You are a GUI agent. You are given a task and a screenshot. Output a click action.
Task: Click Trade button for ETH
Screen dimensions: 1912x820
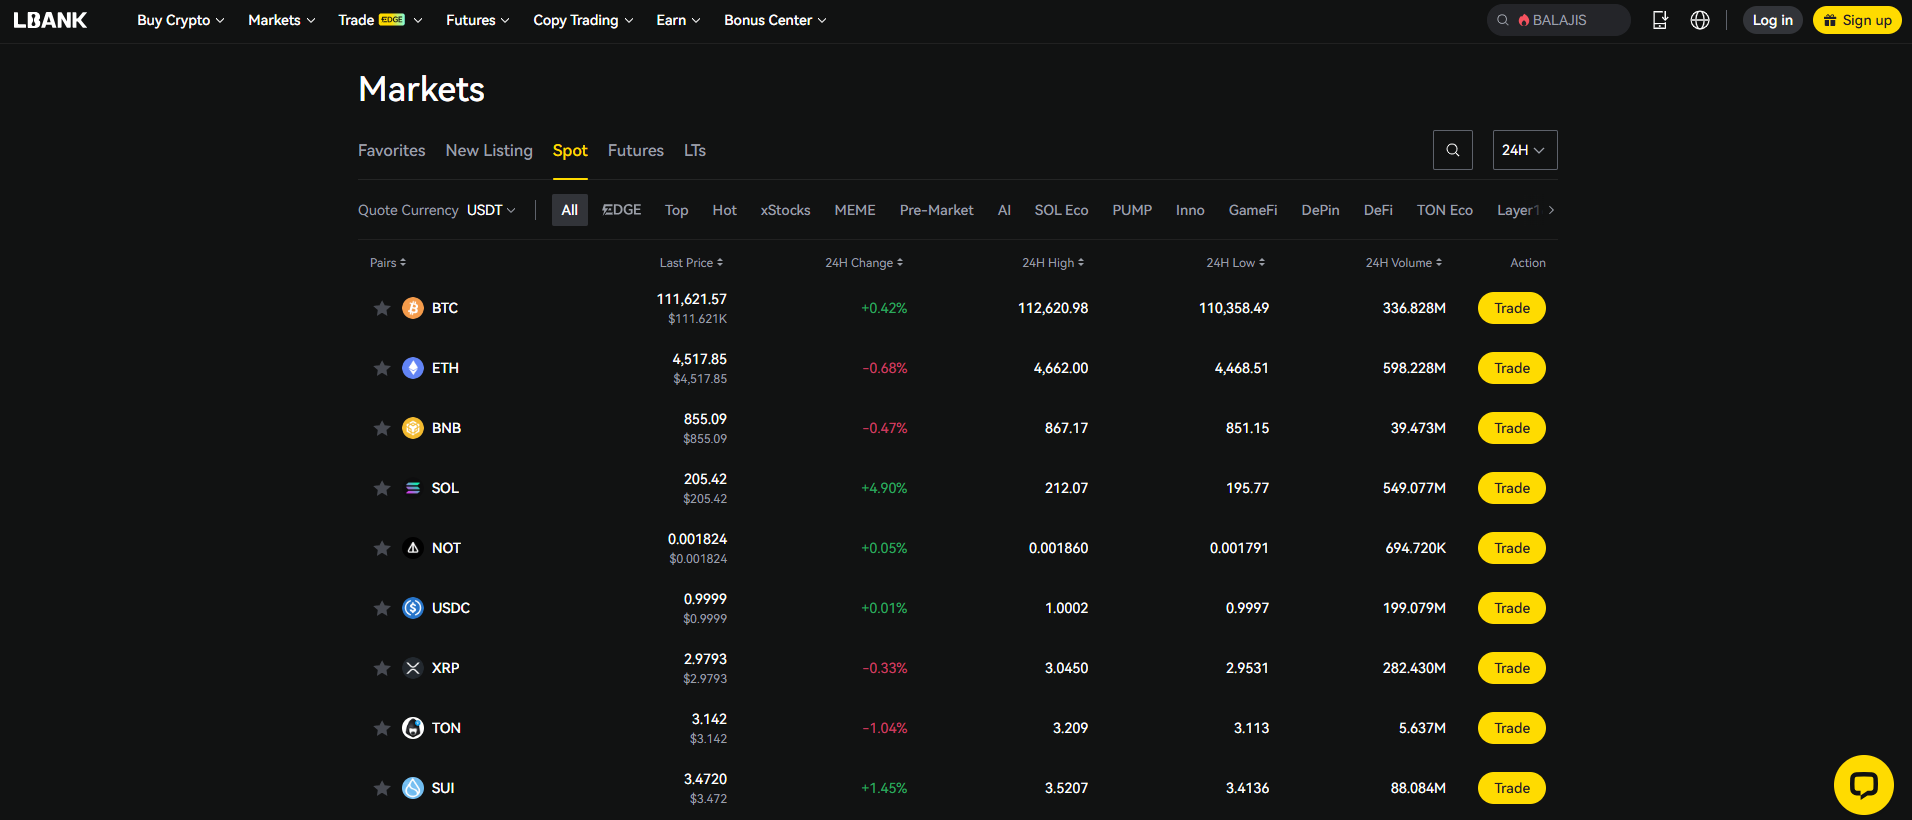1512,368
